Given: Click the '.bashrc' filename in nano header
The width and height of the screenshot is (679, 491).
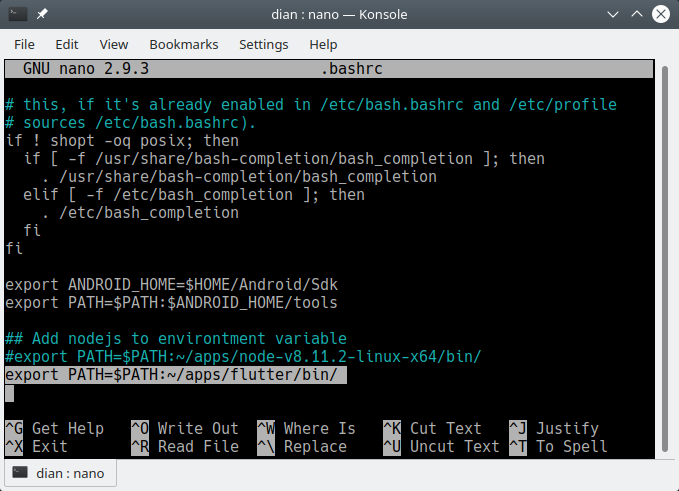Looking at the screenshot, I should tap(351, 69).
